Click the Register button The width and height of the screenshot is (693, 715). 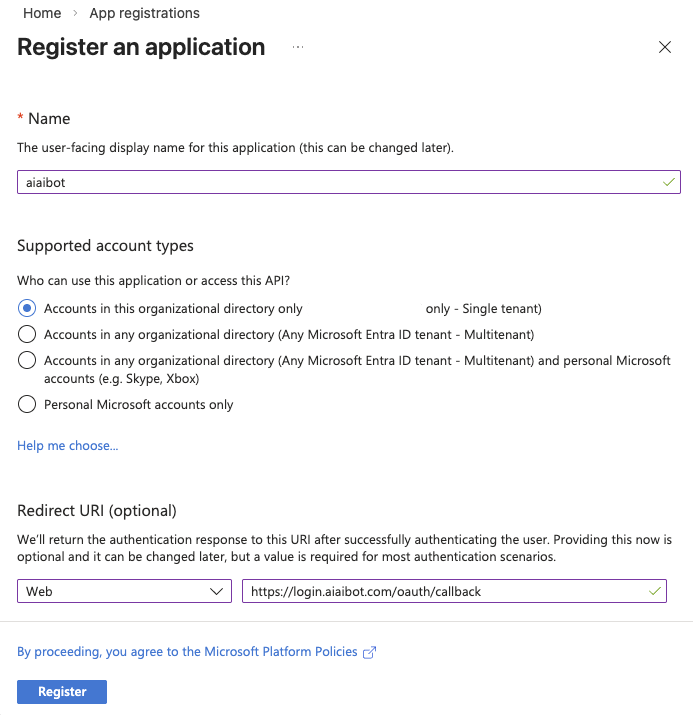tap(62, 692)
